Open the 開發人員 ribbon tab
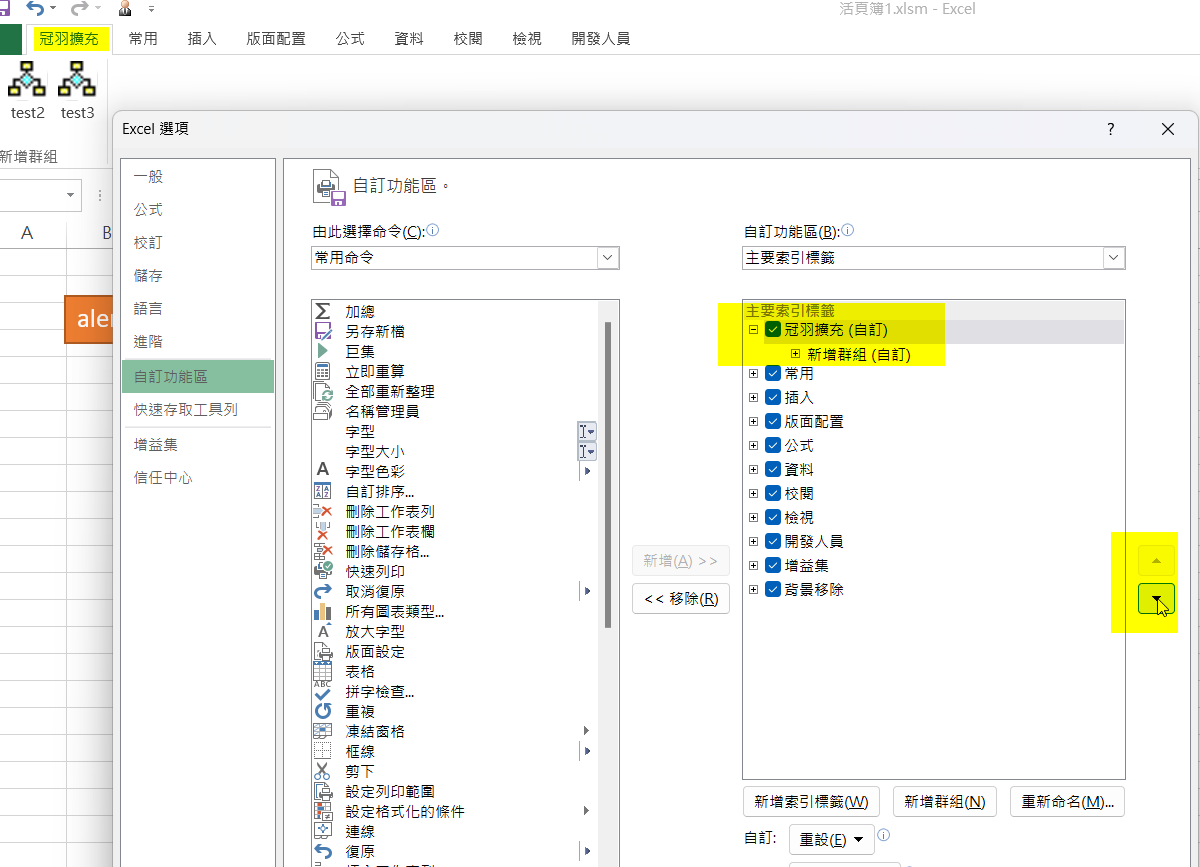 tap(600, 39)
